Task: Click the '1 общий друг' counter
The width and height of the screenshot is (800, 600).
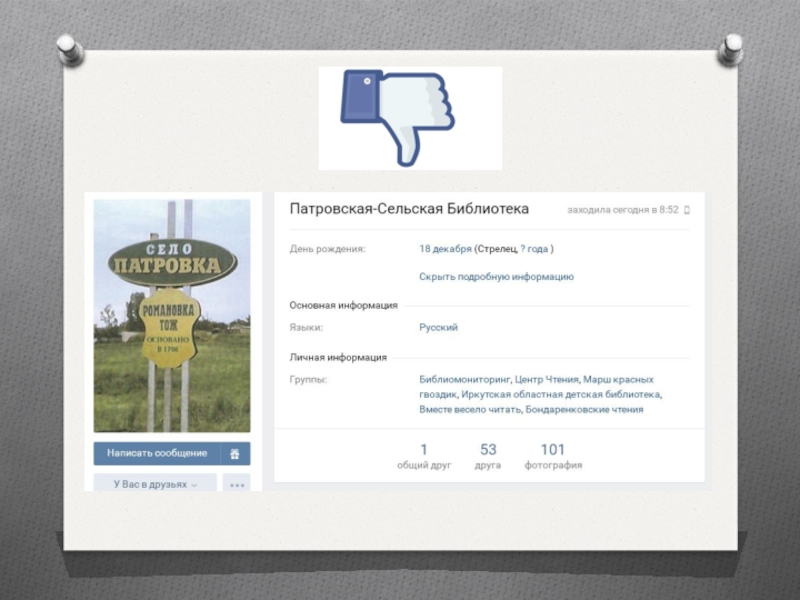Action: click(x=424, y=456)
